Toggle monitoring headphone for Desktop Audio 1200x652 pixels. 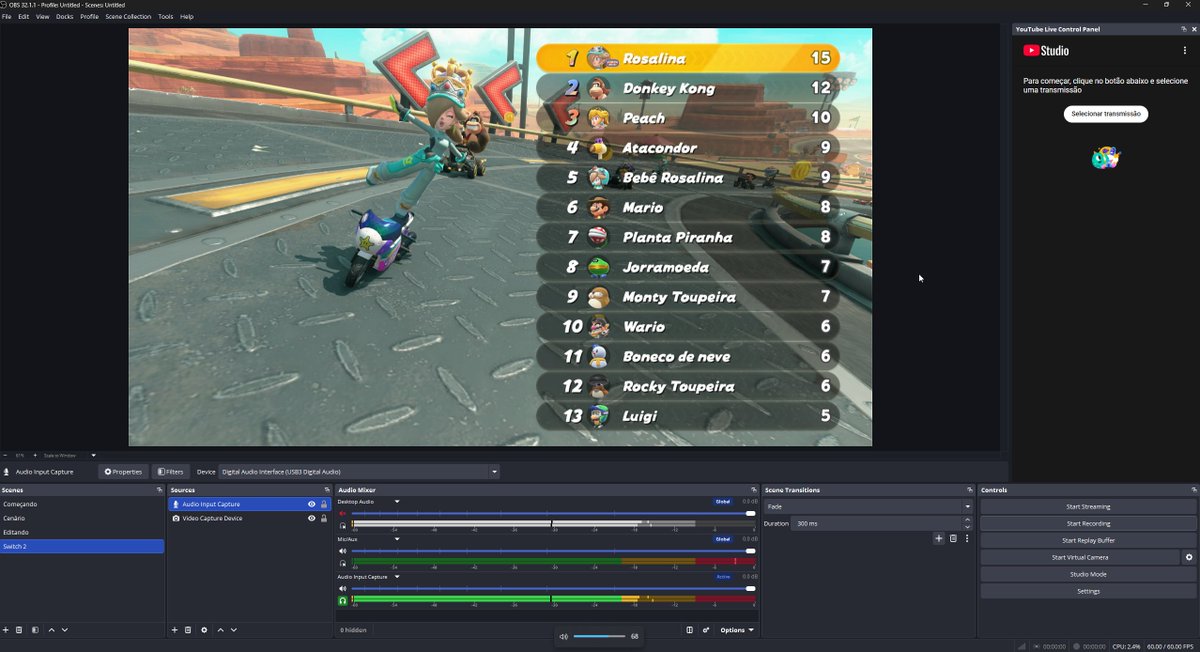[343, 525]
